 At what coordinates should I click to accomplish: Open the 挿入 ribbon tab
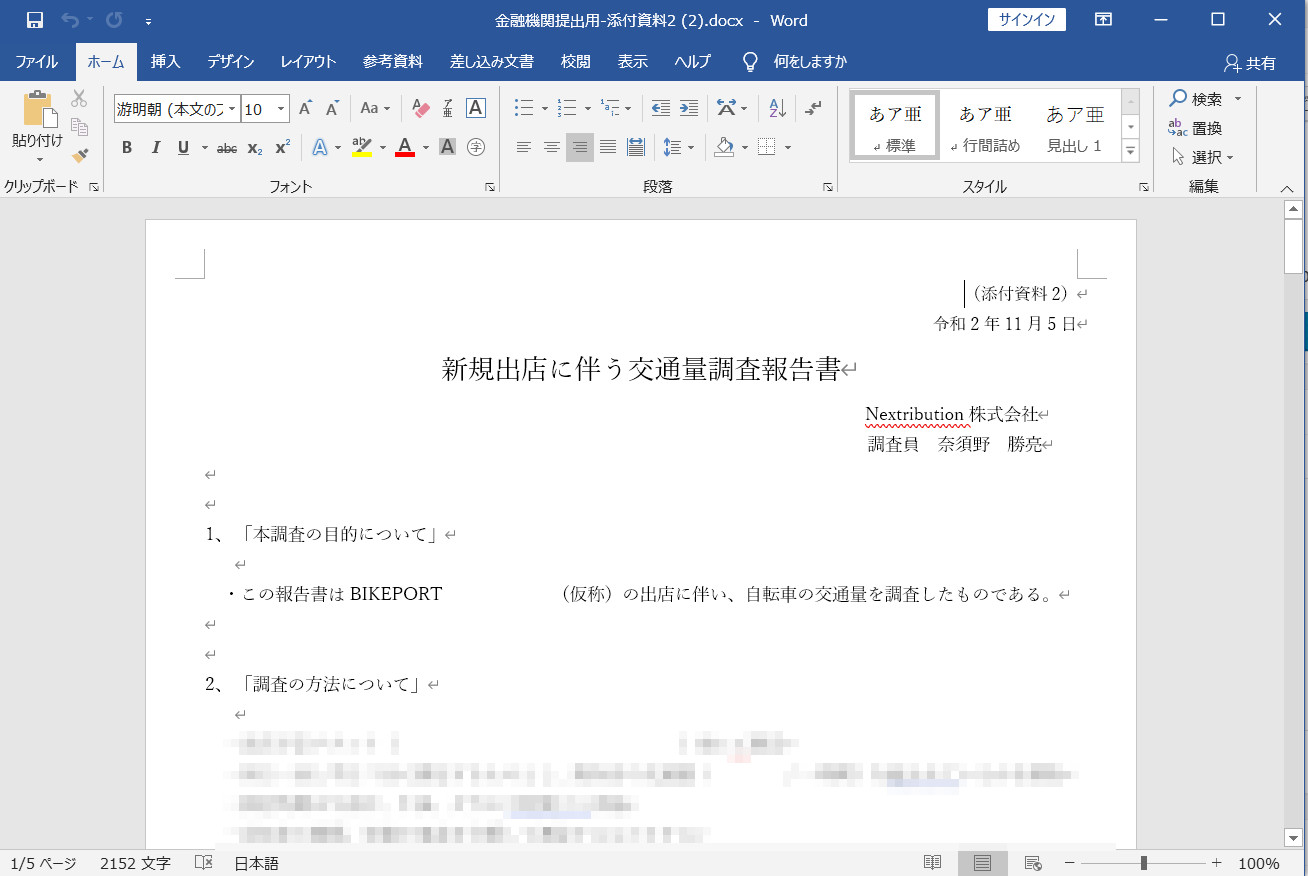click(x=165, y=62)
